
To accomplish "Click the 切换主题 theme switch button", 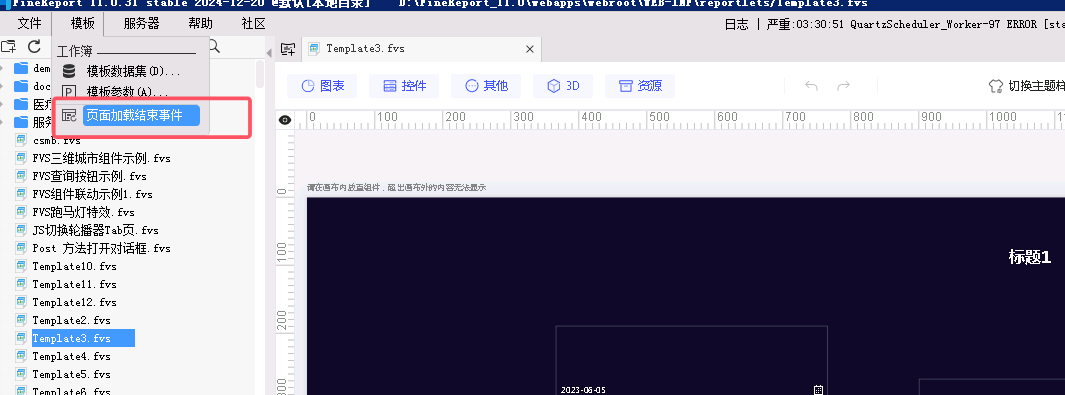I will tap(1026, 86).
